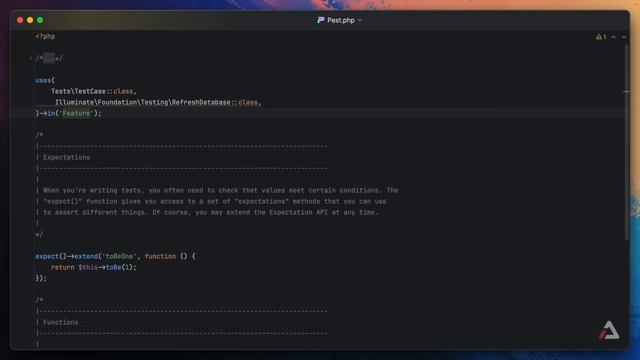Screen dimensions: 640x360
Task: Click the 'Expectations' comment heading
Action: (66, 158)
